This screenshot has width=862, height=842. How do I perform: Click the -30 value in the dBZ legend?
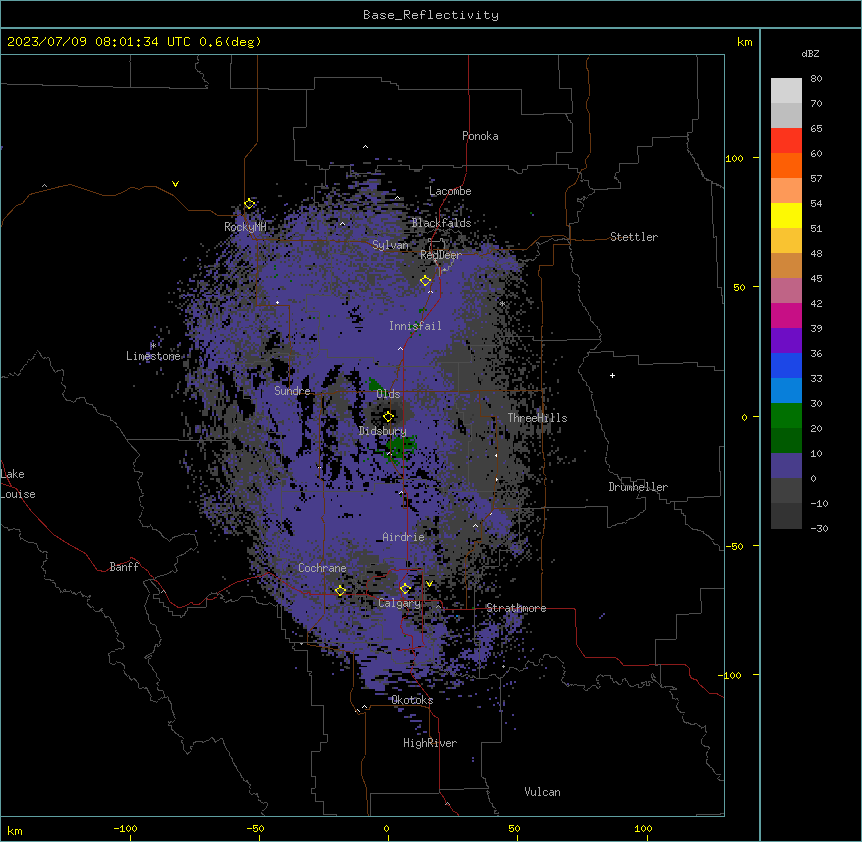click(x=819, y=529)
